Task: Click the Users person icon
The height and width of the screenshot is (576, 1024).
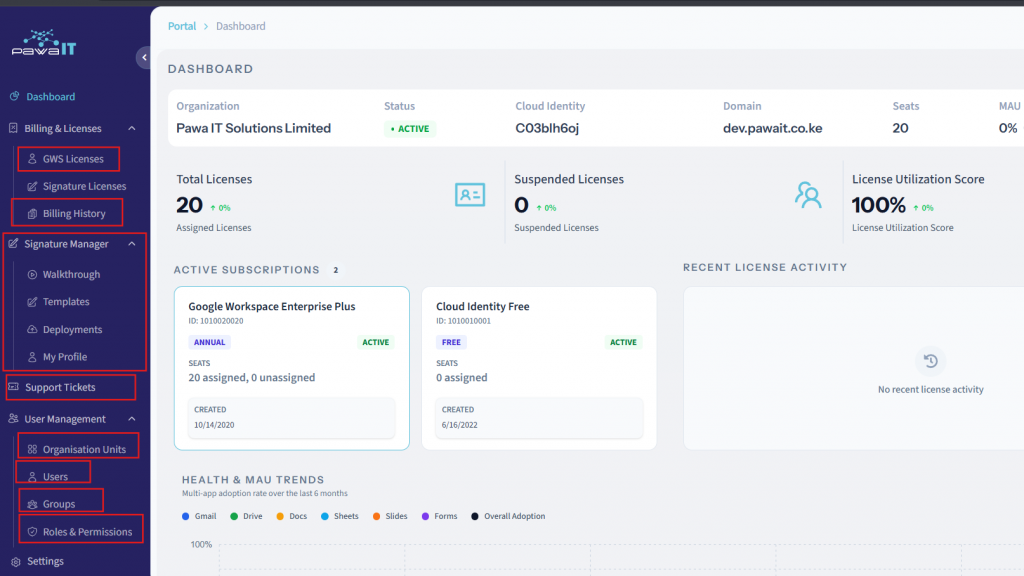Action: coord(32,477)
